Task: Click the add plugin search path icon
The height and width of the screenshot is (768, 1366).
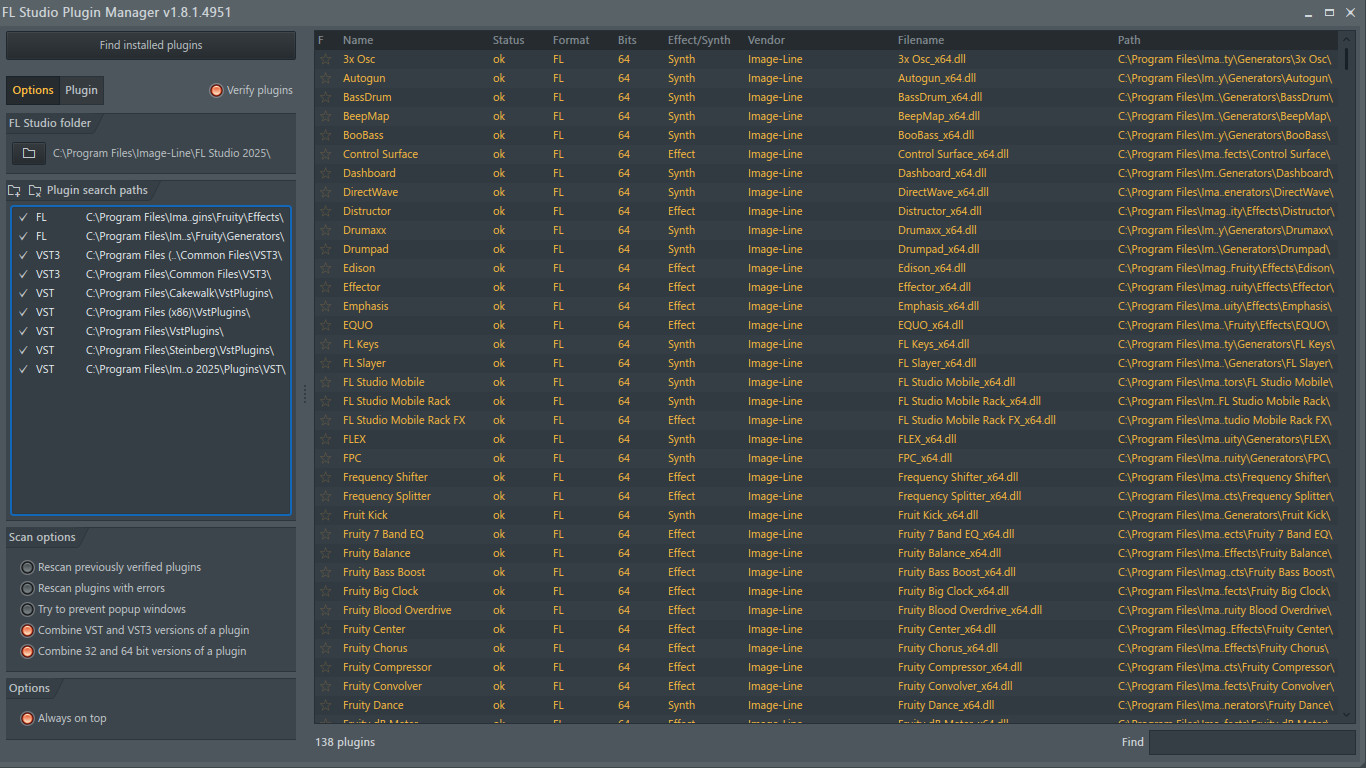Action: (14, 190)
